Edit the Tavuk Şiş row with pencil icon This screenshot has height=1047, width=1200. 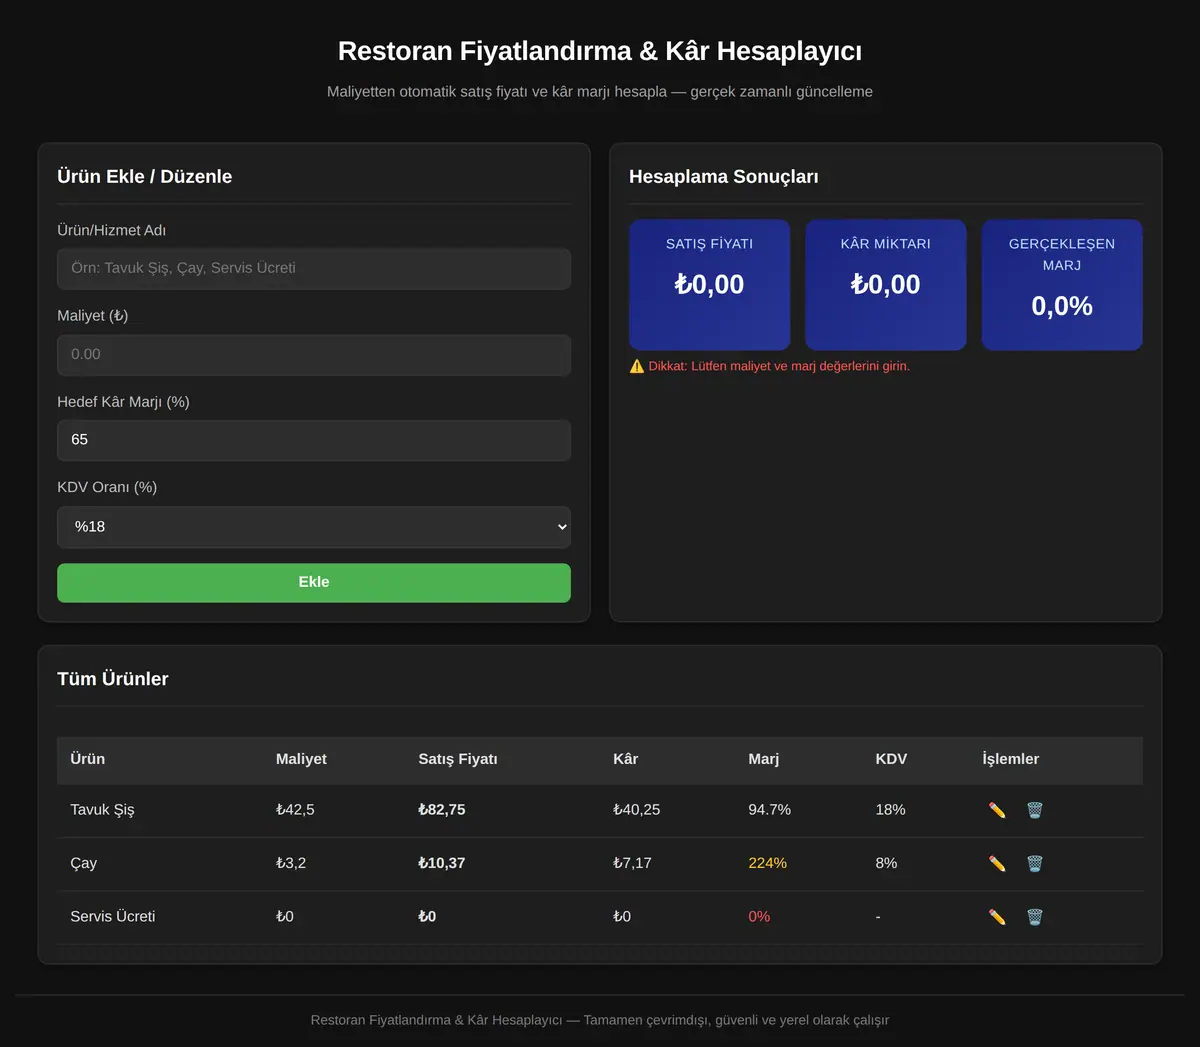coord(997,810)
